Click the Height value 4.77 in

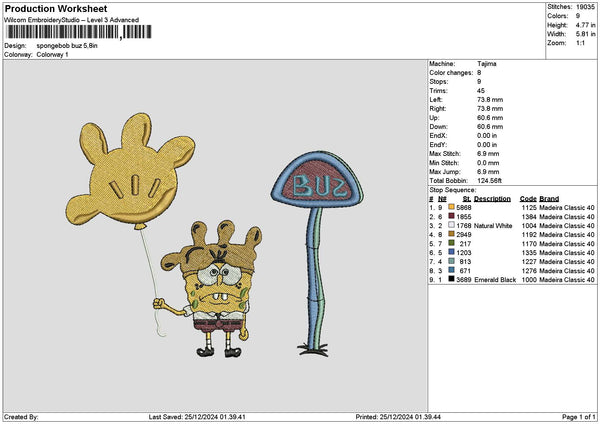[x=585, y=25]
